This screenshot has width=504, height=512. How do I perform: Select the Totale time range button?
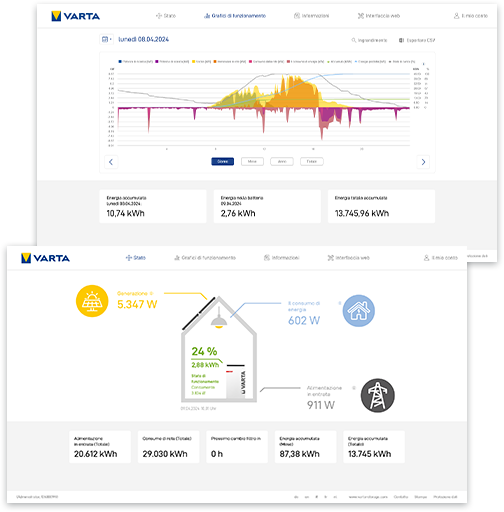click(x=312, y=161)
